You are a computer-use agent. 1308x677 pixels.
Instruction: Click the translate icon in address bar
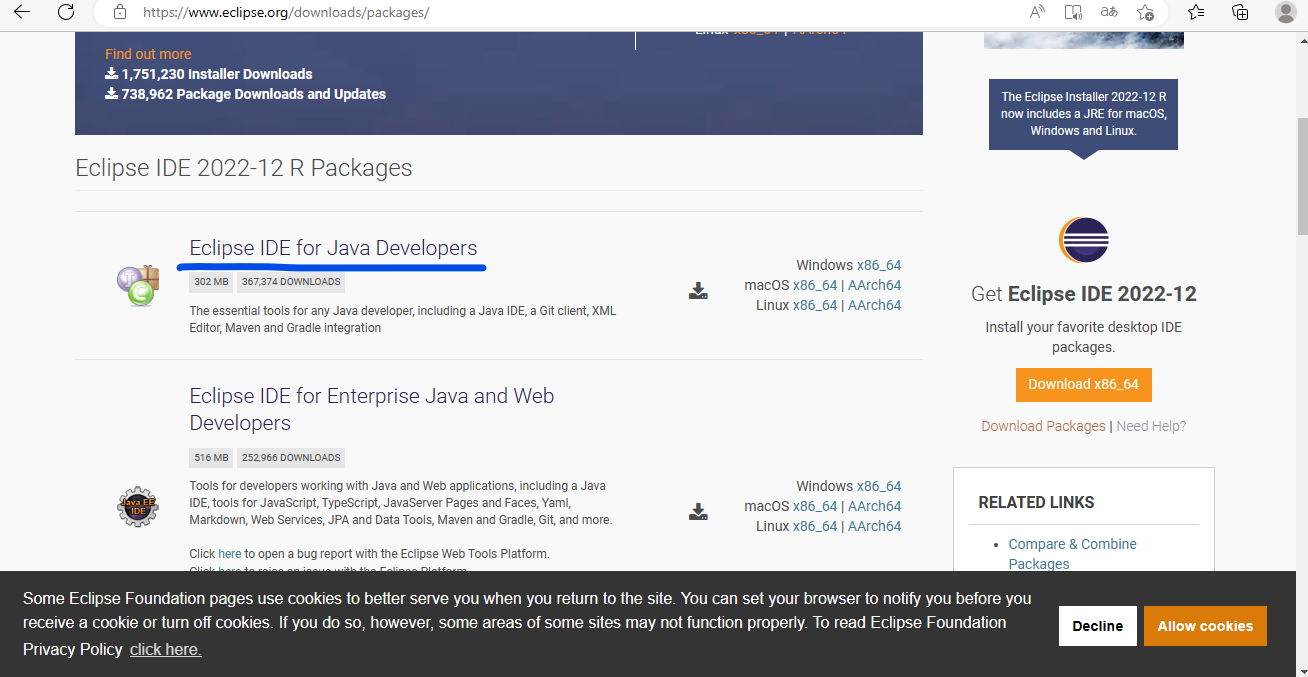pos(1108,12)
